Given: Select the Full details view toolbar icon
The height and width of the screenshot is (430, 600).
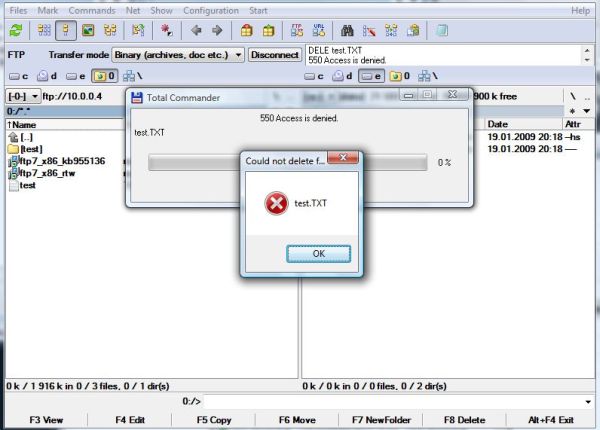Looking at the screenshot, I should coord(66,30).
